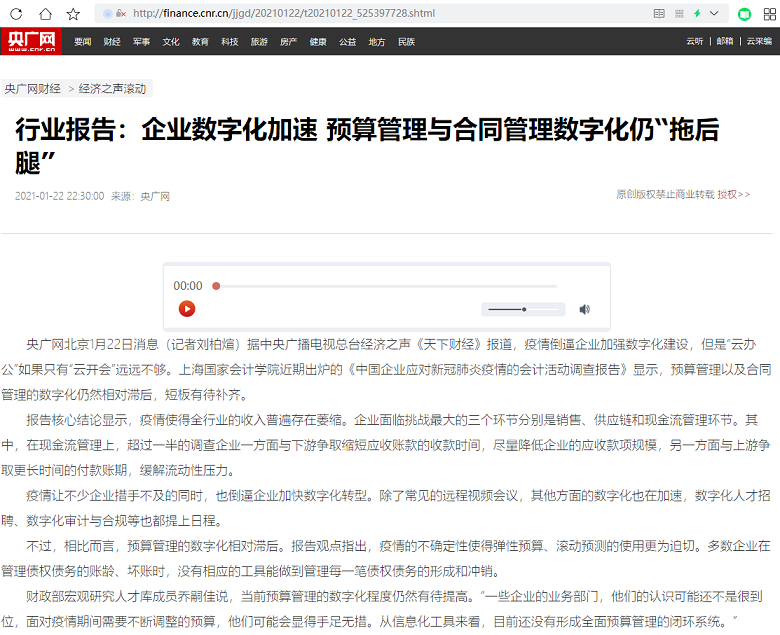Open the QR code grid icon in address bar
The image size is (780, 635).
[x=678, y=14]
